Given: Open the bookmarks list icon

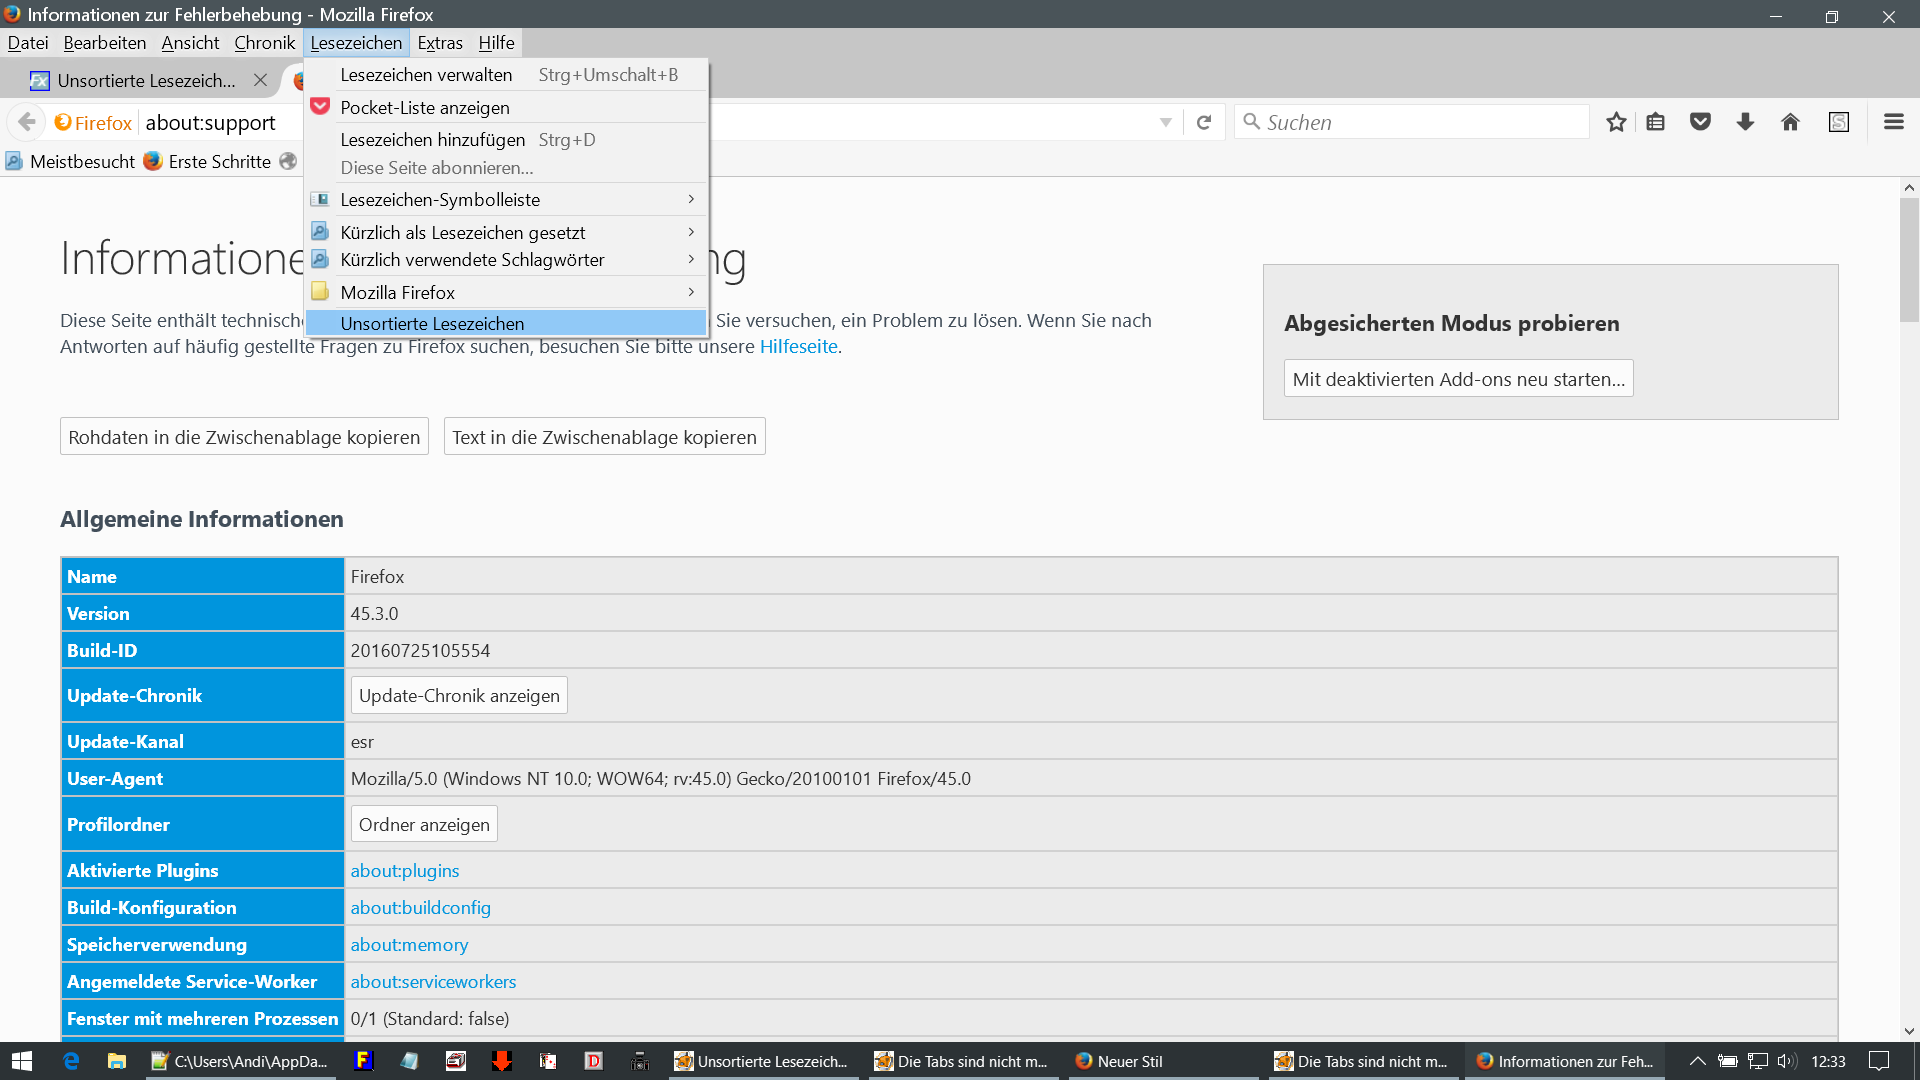Looking at the screenshot, I should (x=1656, y=122).
